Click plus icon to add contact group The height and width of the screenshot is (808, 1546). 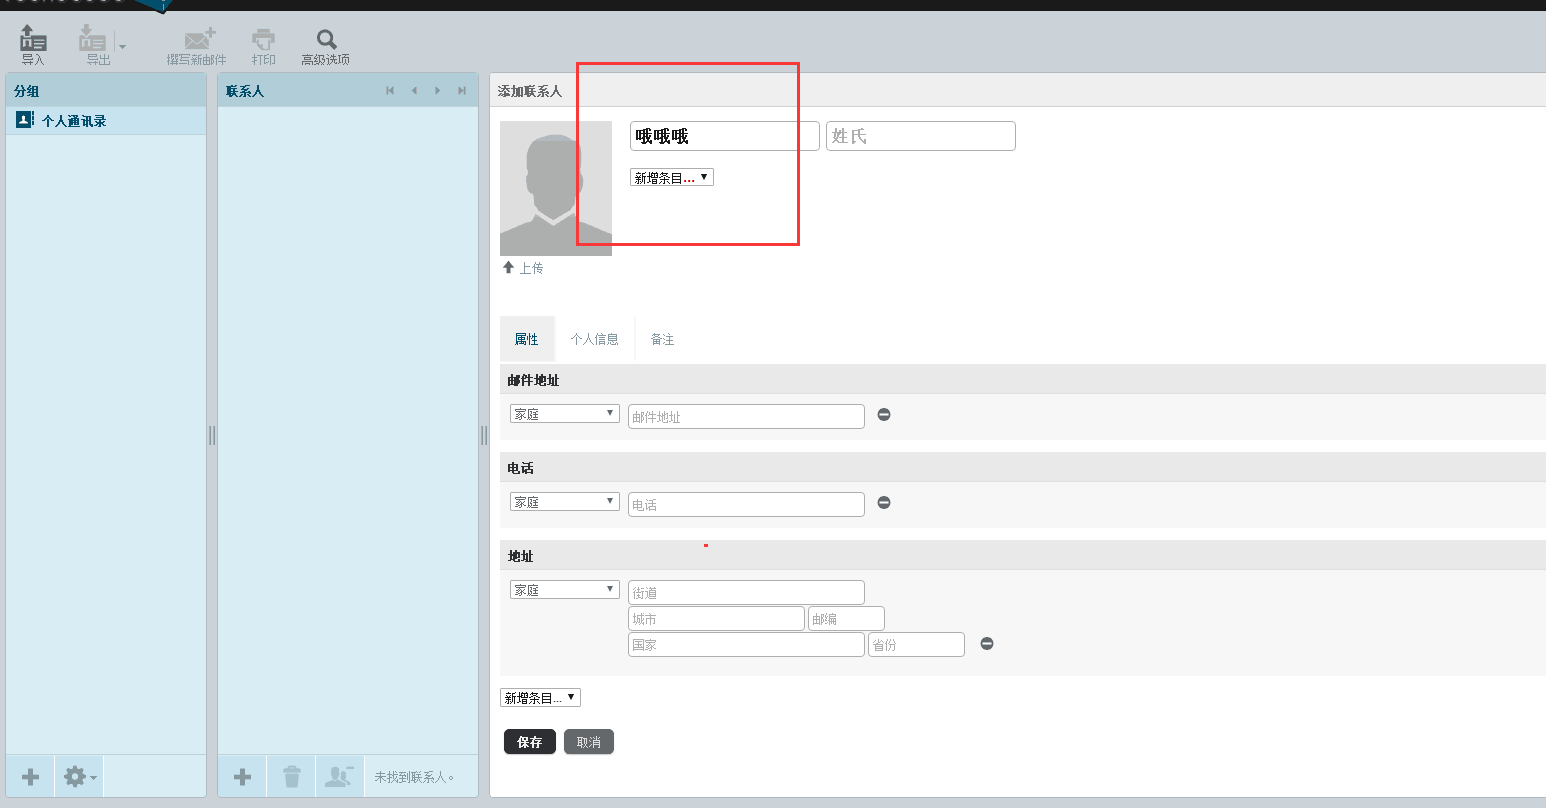(x=31, y=777)
